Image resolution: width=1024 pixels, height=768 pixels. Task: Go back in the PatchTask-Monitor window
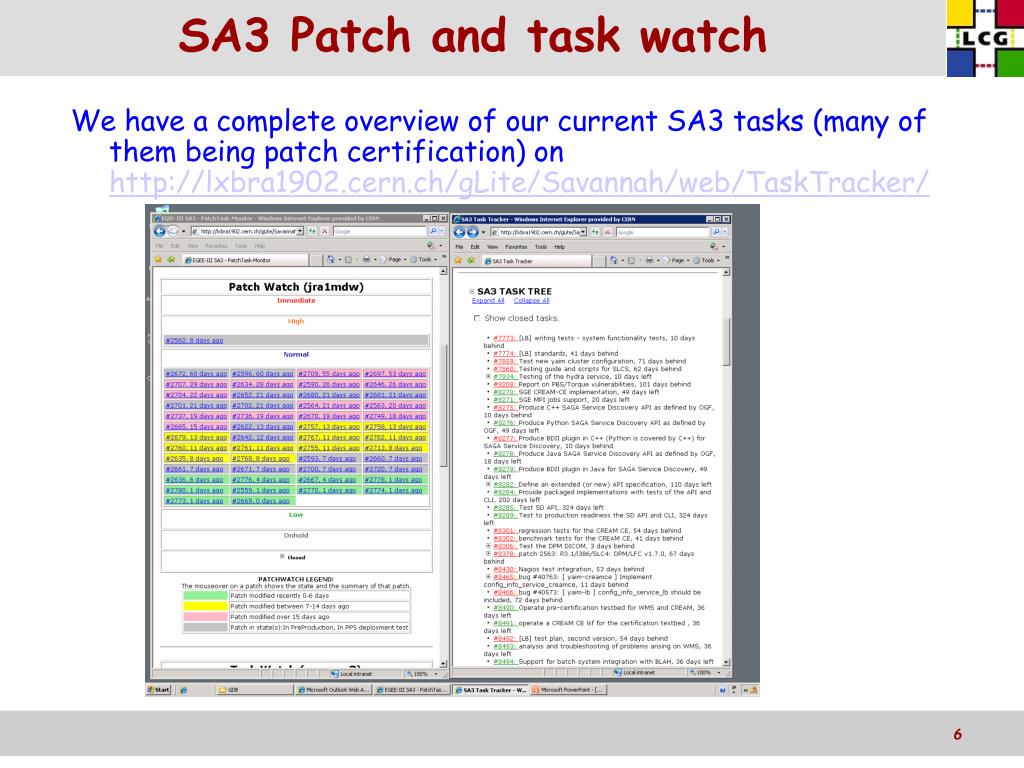click(x=159, y=232)
